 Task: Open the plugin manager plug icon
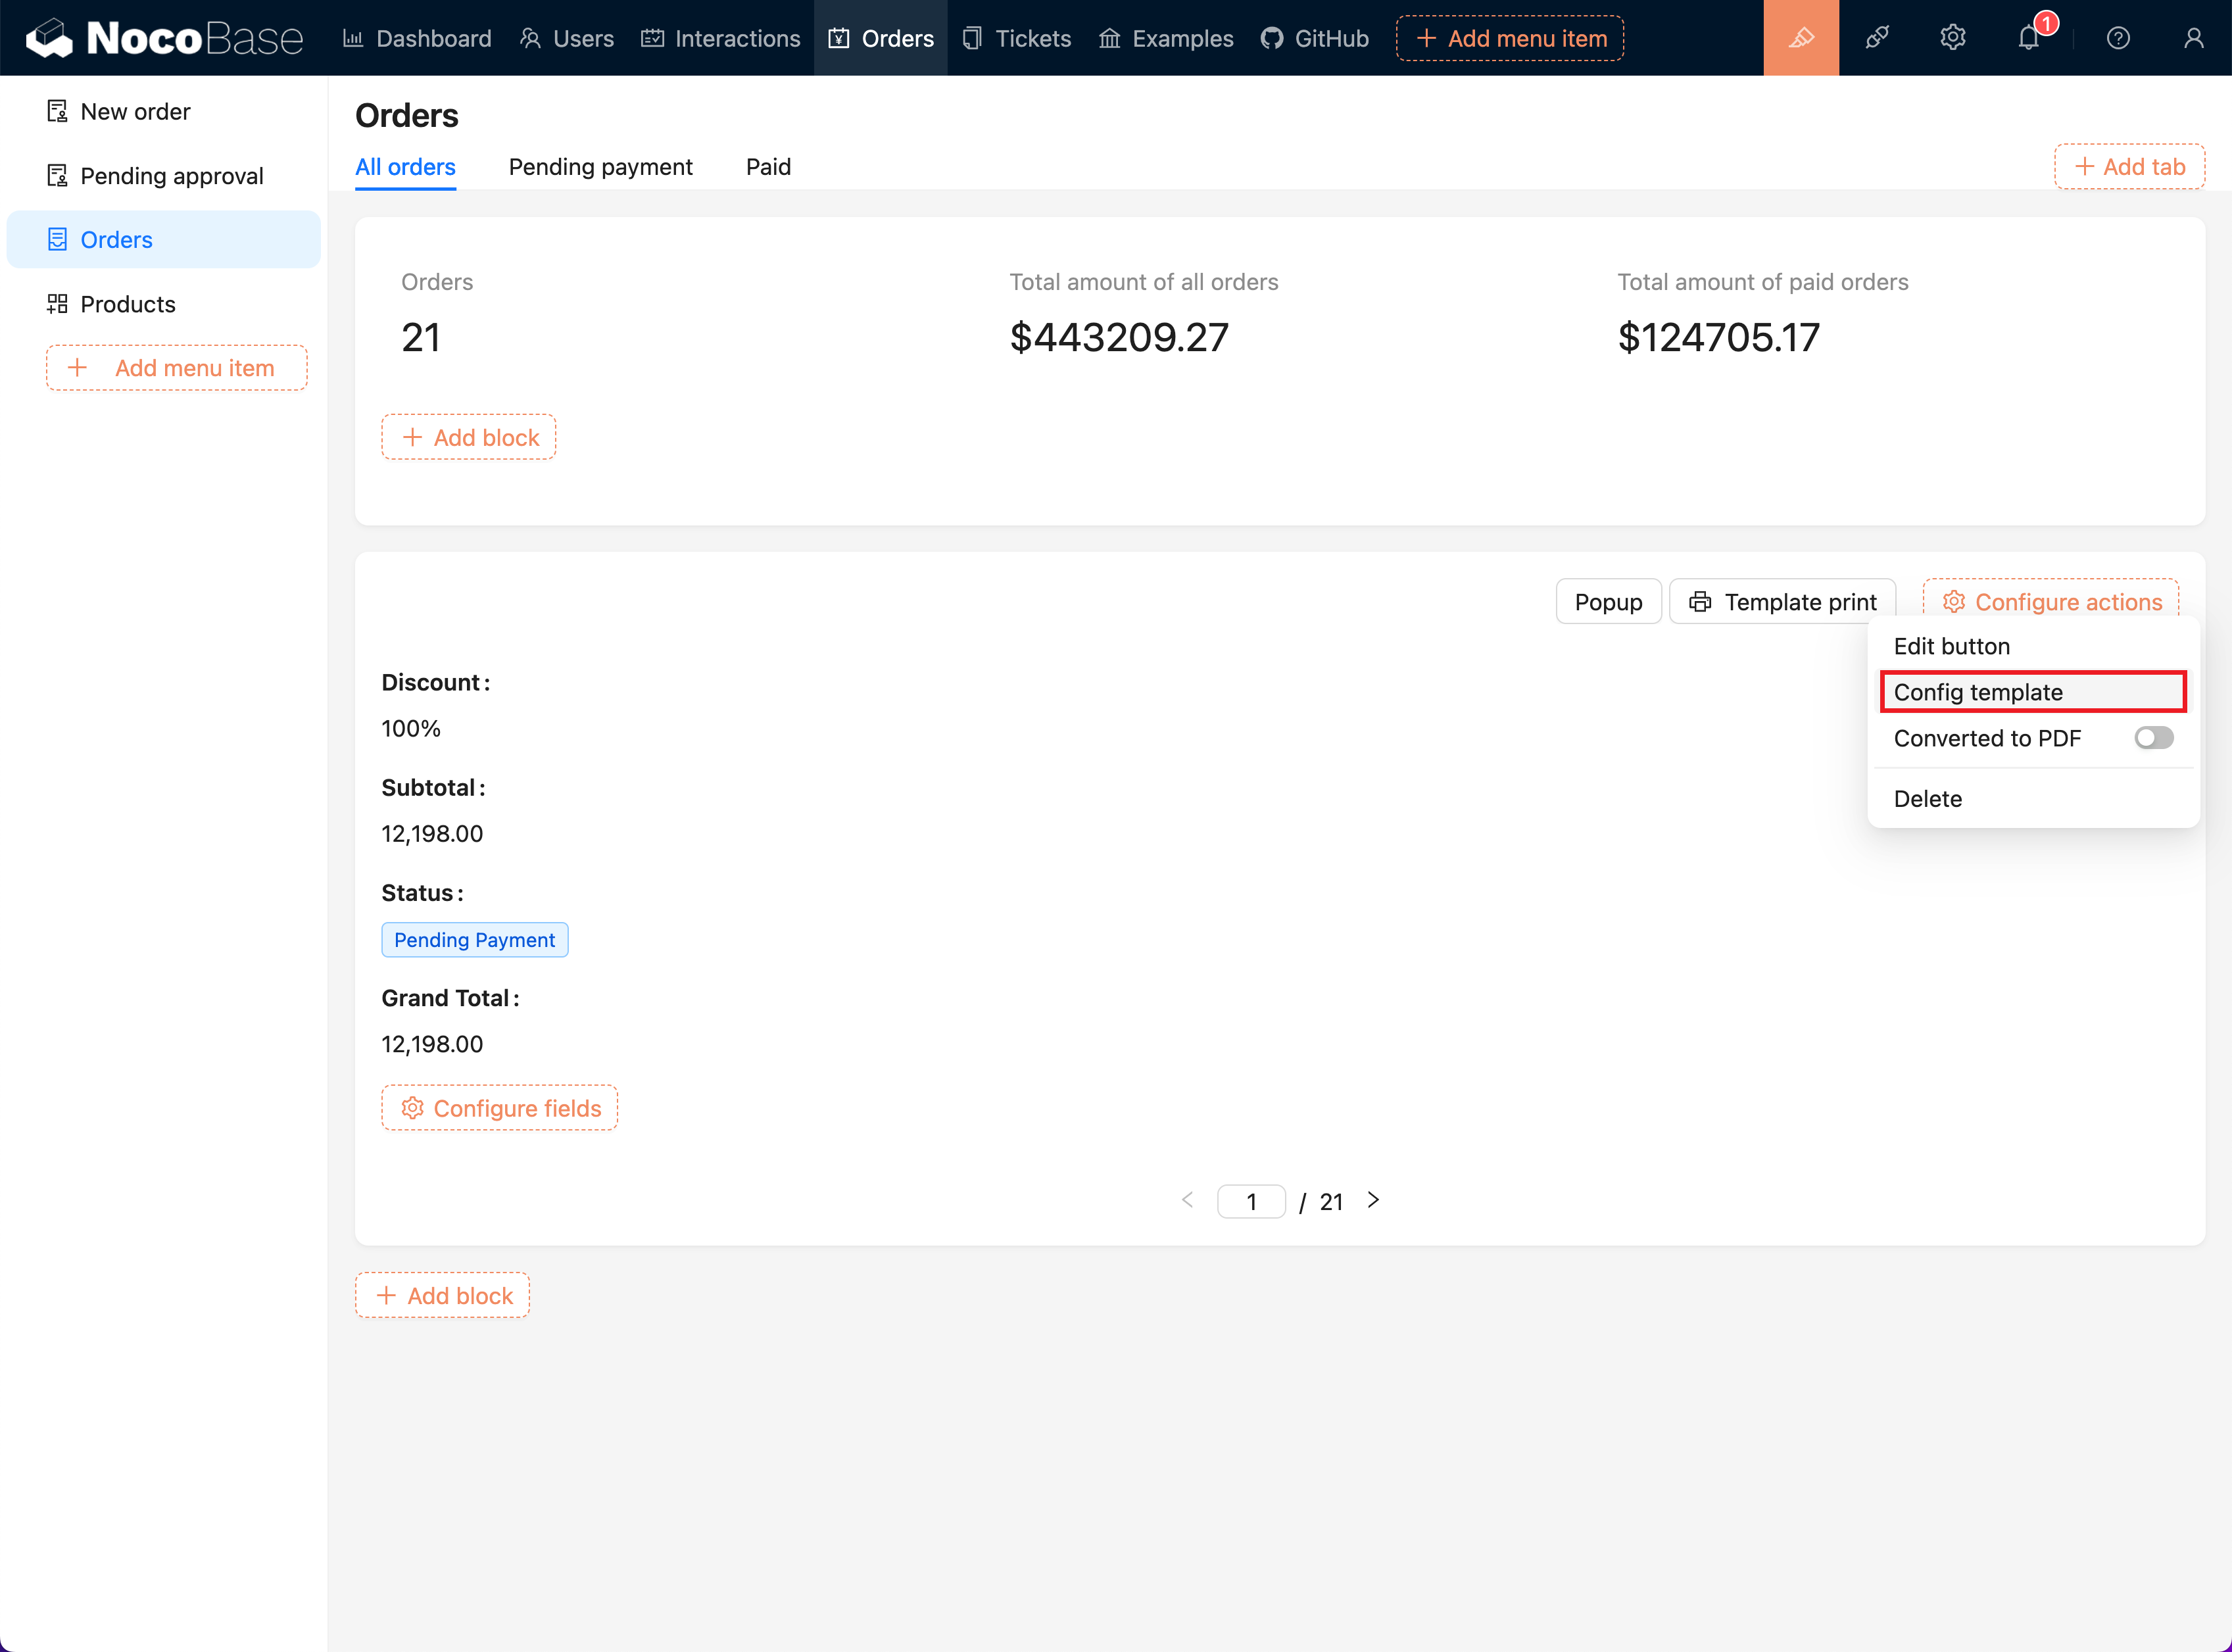1877,37
